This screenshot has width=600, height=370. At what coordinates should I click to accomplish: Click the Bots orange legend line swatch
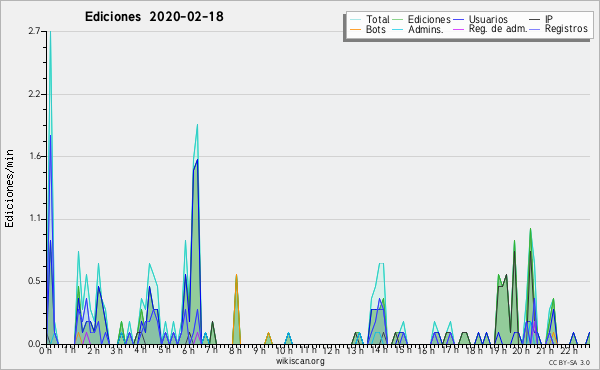pos(355,29)
